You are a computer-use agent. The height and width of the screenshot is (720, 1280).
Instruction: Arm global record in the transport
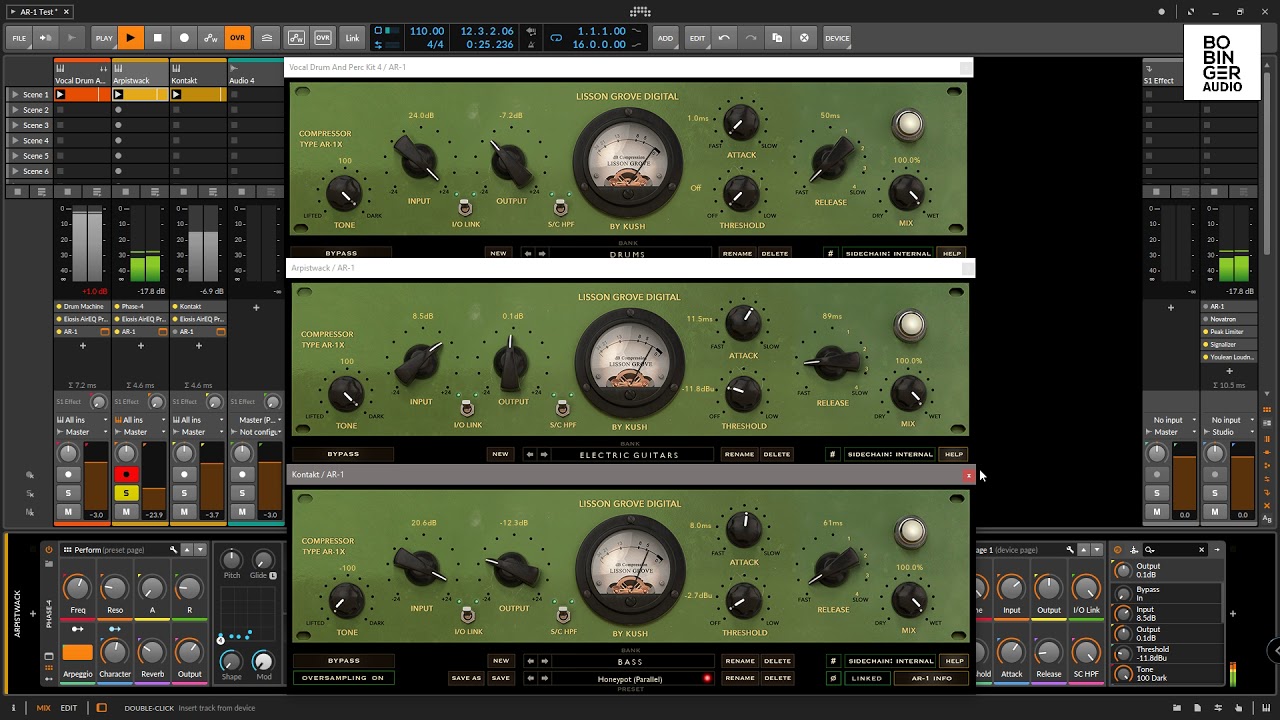point(184,38)
